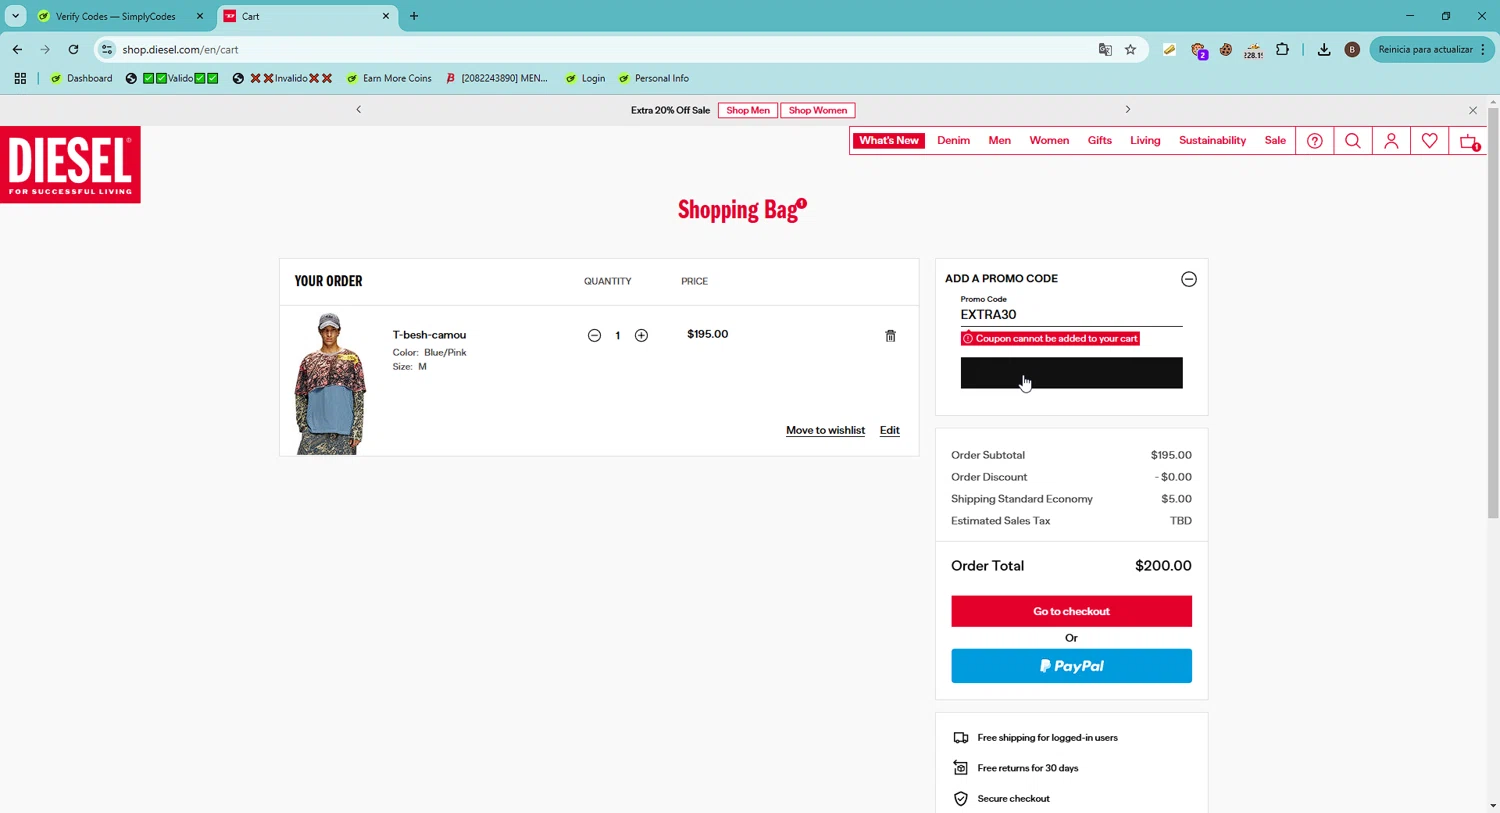Bookmark this page with the star icon
This screenshot has width=1500, height=813.
click(x=1130, y=49)
